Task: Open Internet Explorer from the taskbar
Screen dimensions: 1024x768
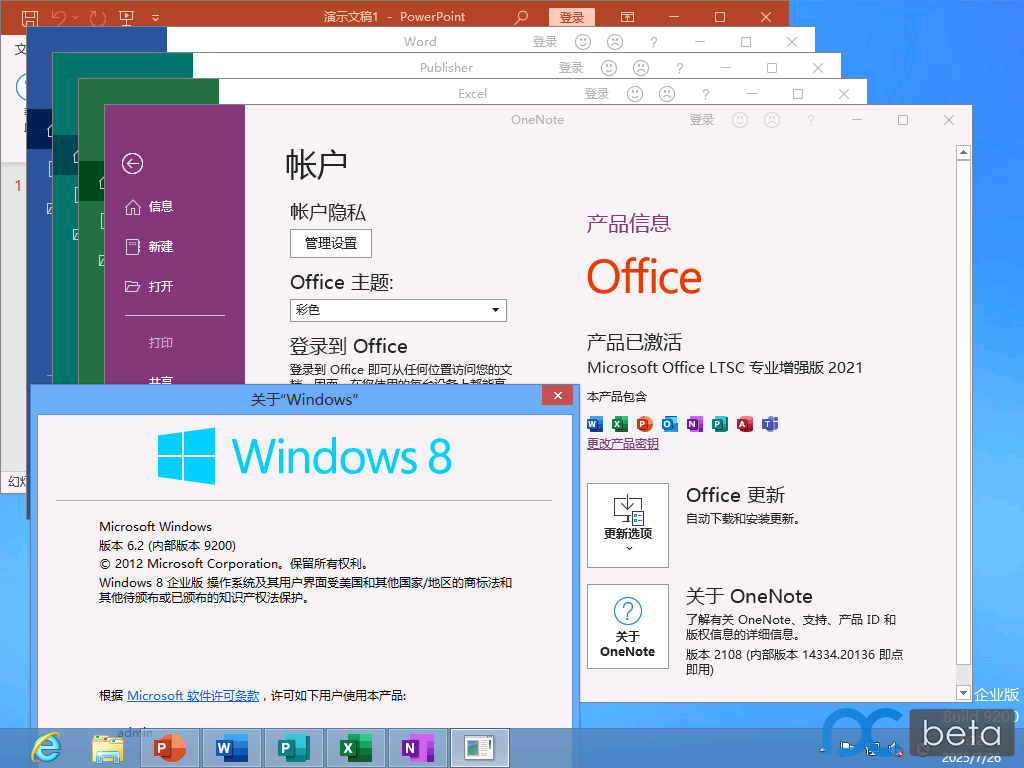Action: click(46, 748)
